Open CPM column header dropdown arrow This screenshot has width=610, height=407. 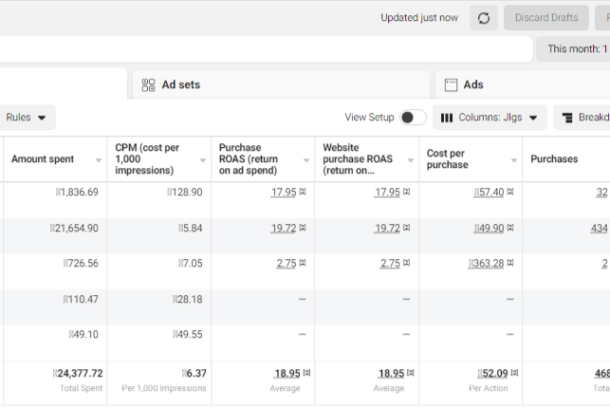(x=202, y=160)
